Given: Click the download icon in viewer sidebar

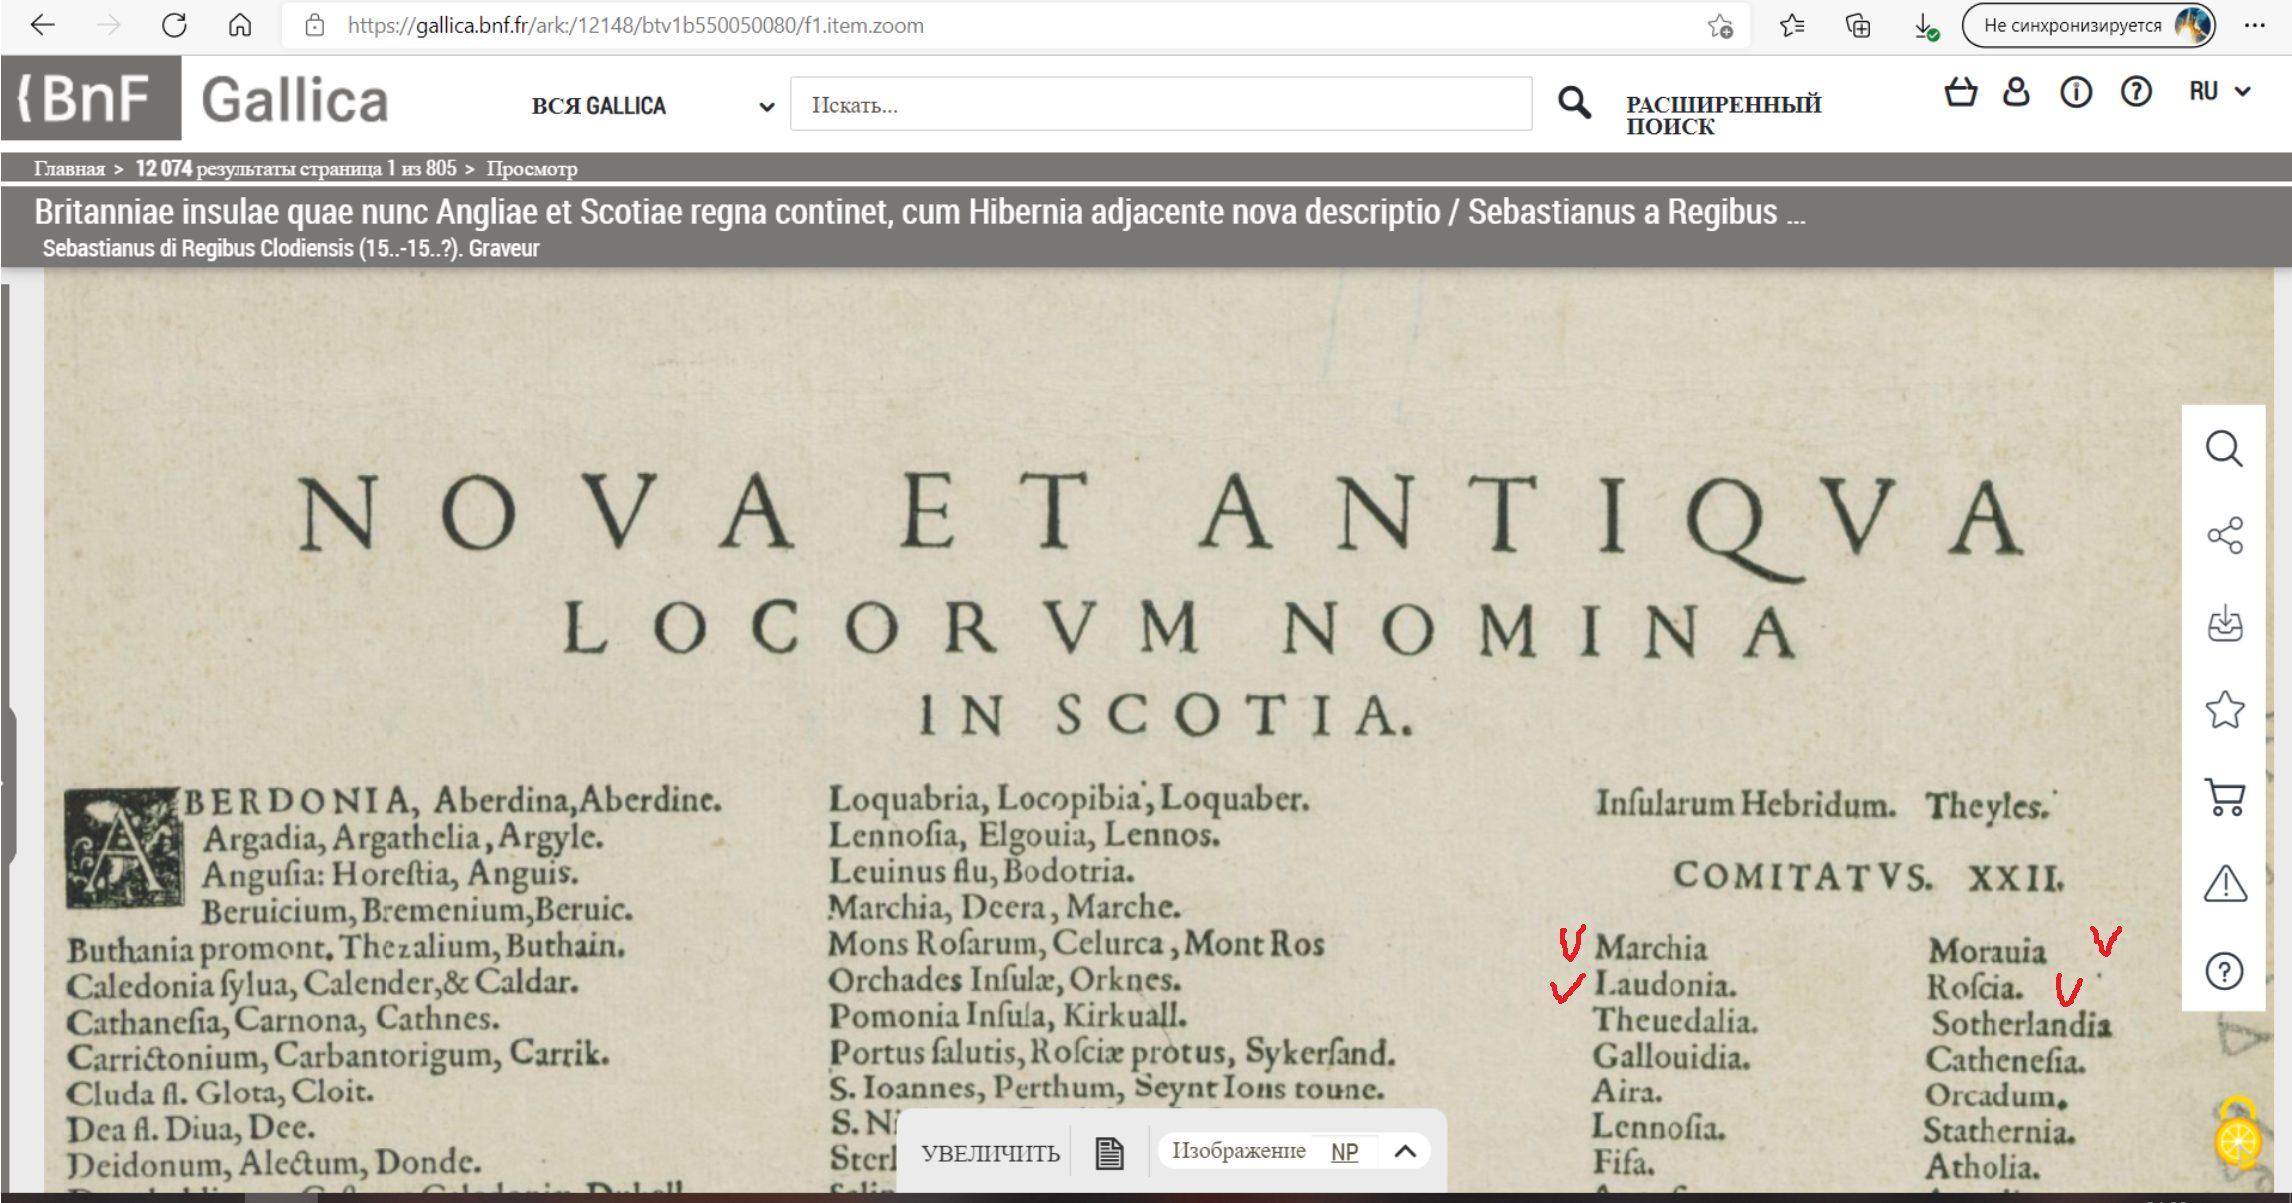Looking at the screenshot, I should [2225, 623].
